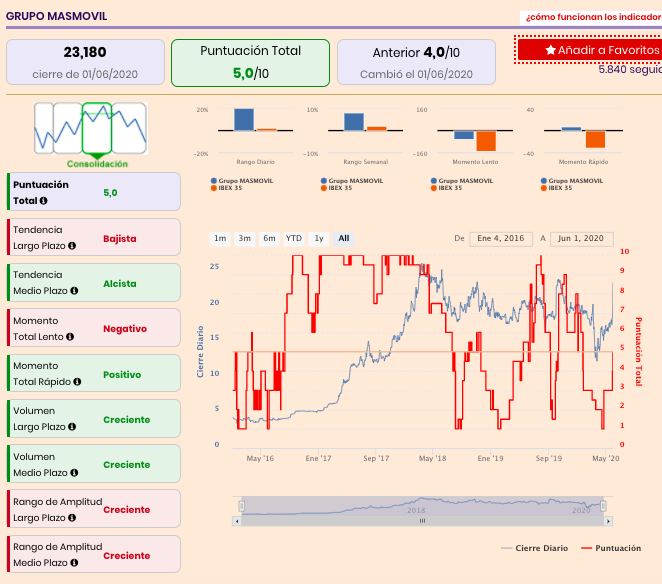Click the star icon in Añadir a Favoritos
The image size is (662, 584).
coord(551,50)
